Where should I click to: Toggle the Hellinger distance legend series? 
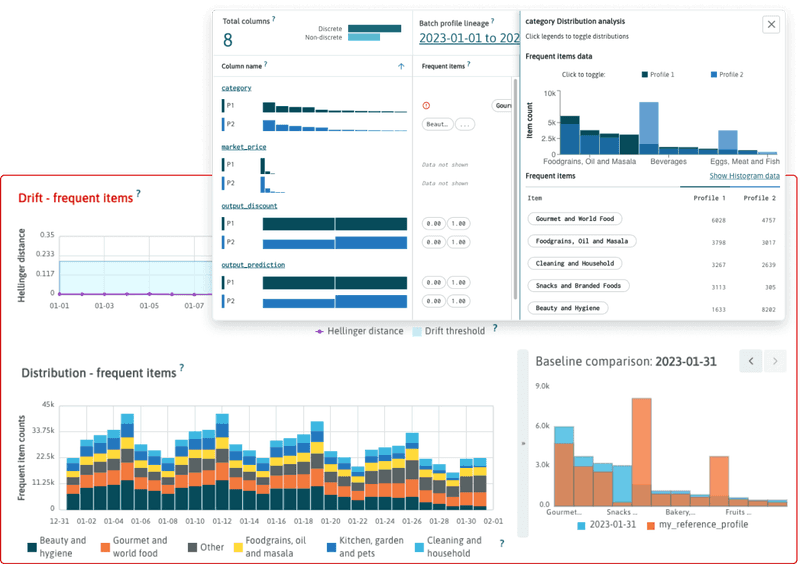coord(356,331)
